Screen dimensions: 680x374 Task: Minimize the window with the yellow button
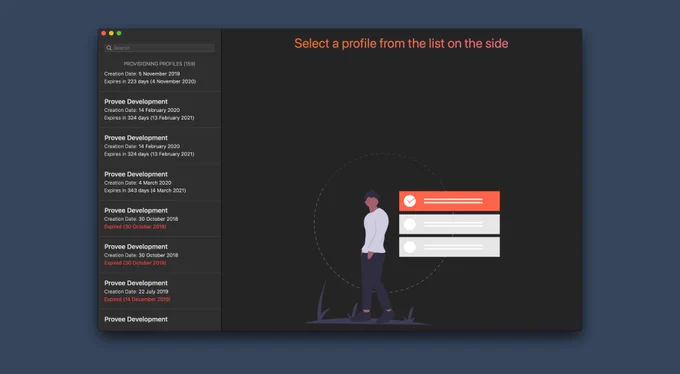click(111, 33)
